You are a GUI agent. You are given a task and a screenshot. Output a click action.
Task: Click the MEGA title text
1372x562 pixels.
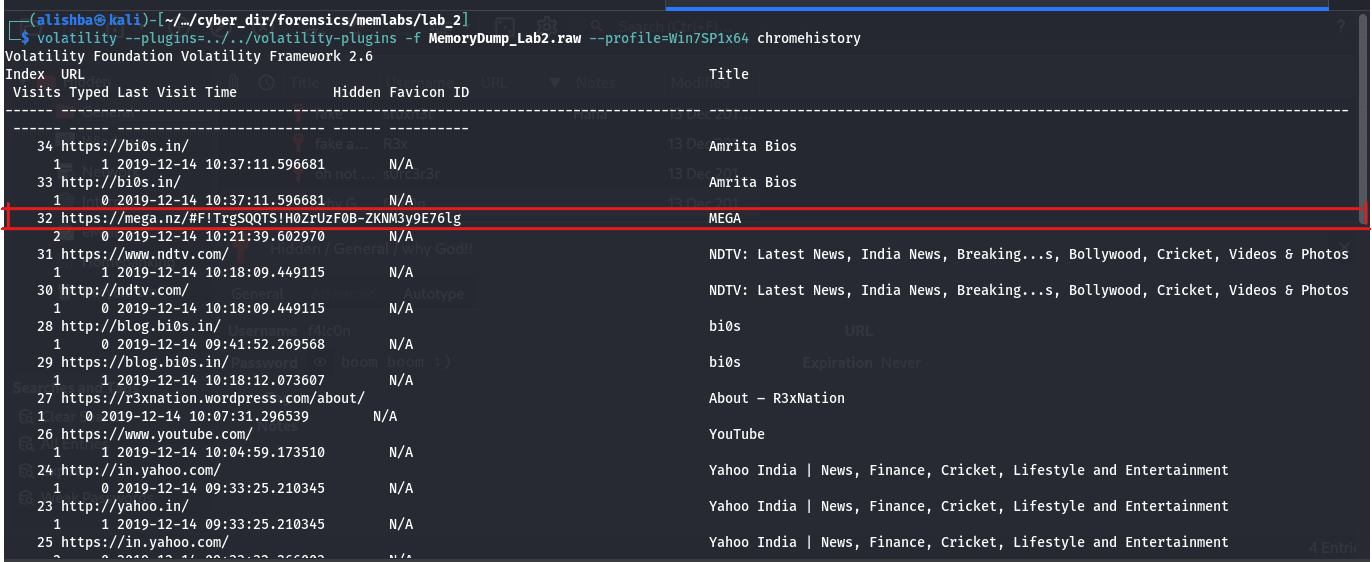point(725,218)
